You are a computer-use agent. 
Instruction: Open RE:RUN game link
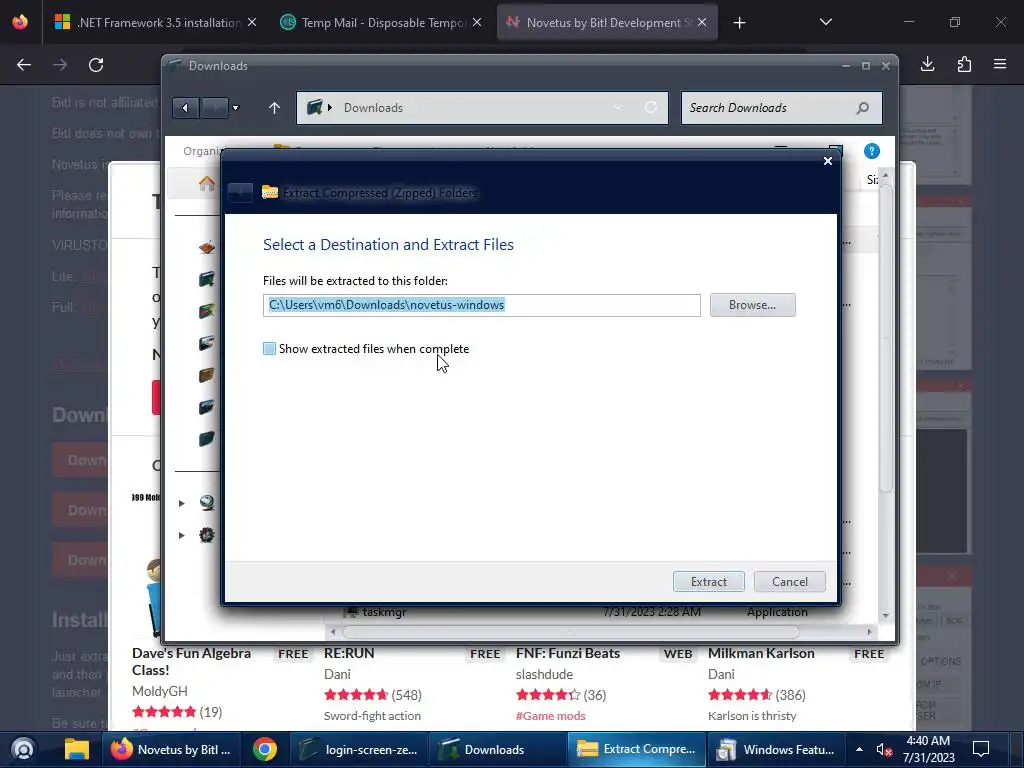349,653
